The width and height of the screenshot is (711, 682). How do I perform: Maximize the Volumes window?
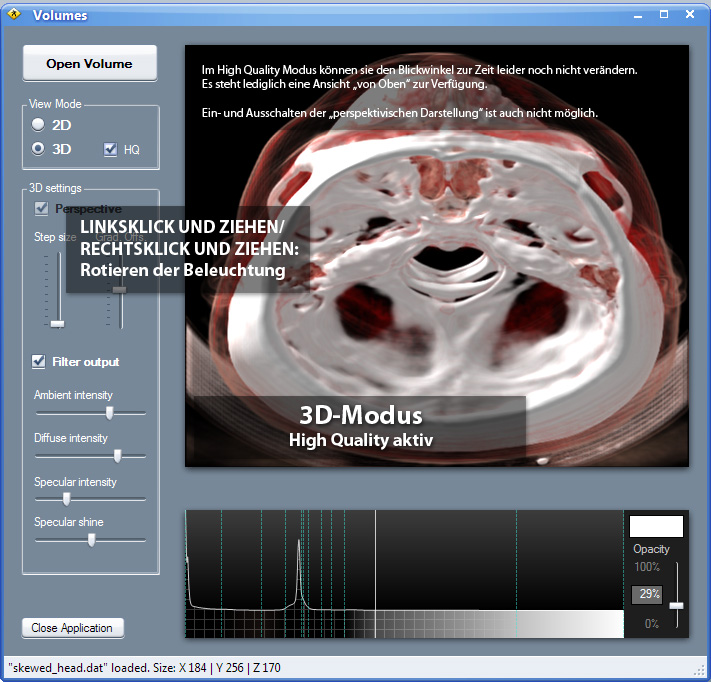(x=664, y=15)
